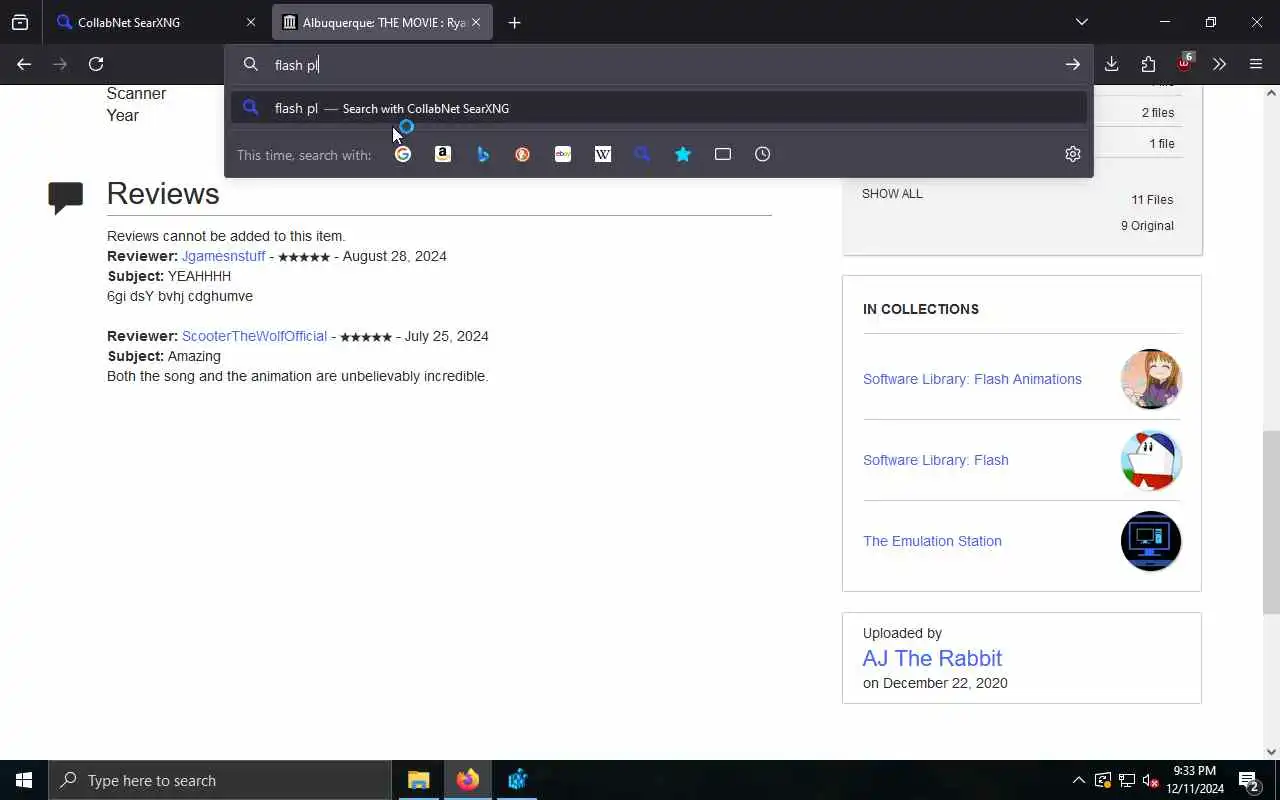
Task: Click page vertical scrollbar thumb
Action: 1271,522
